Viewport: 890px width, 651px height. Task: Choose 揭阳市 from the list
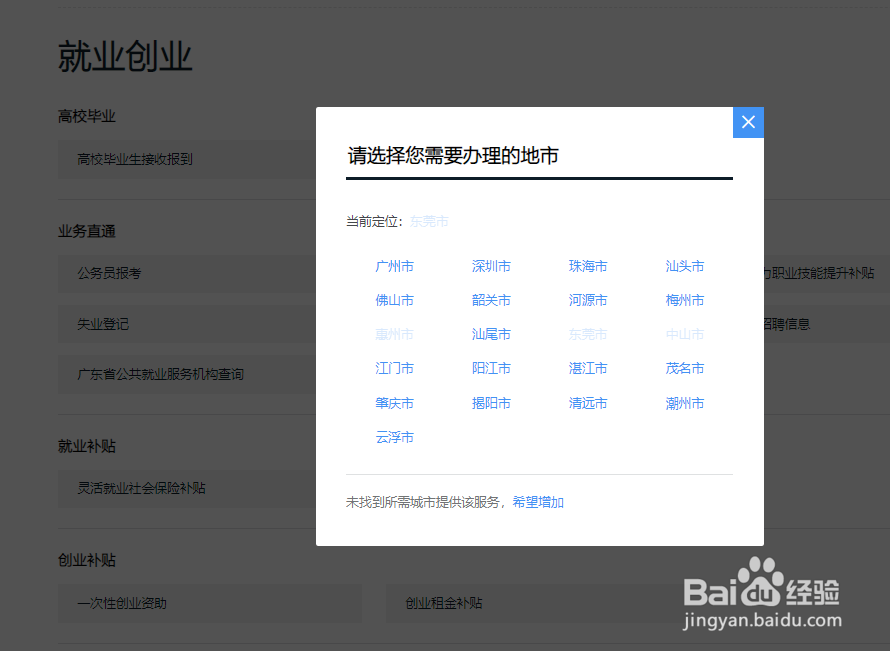point(490,402)
